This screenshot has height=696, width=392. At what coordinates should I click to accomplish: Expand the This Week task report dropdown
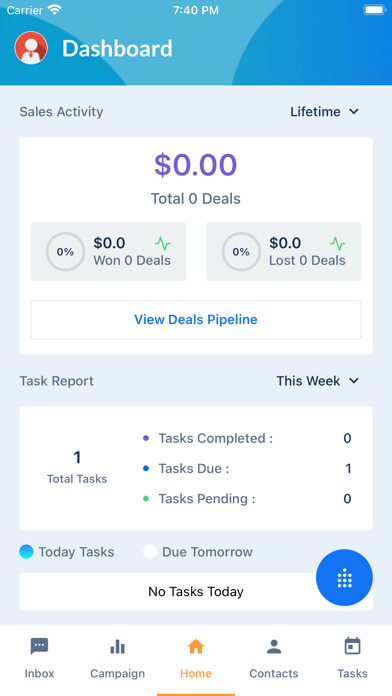pos(317,381)
